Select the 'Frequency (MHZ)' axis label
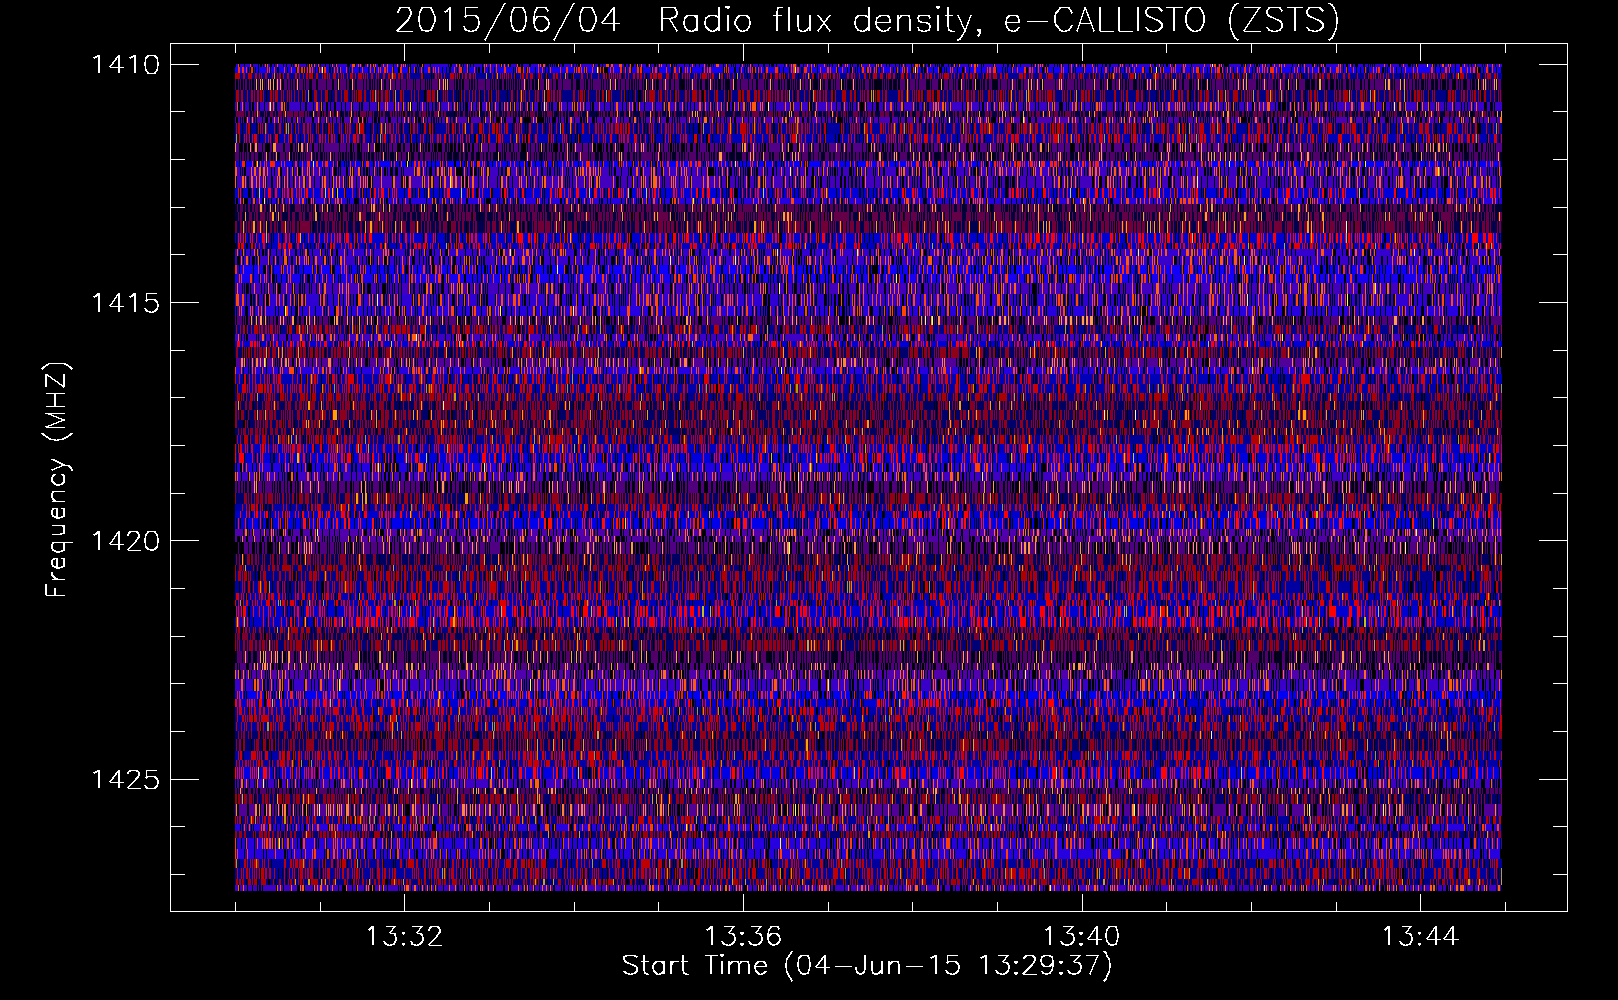 [57, 480]
